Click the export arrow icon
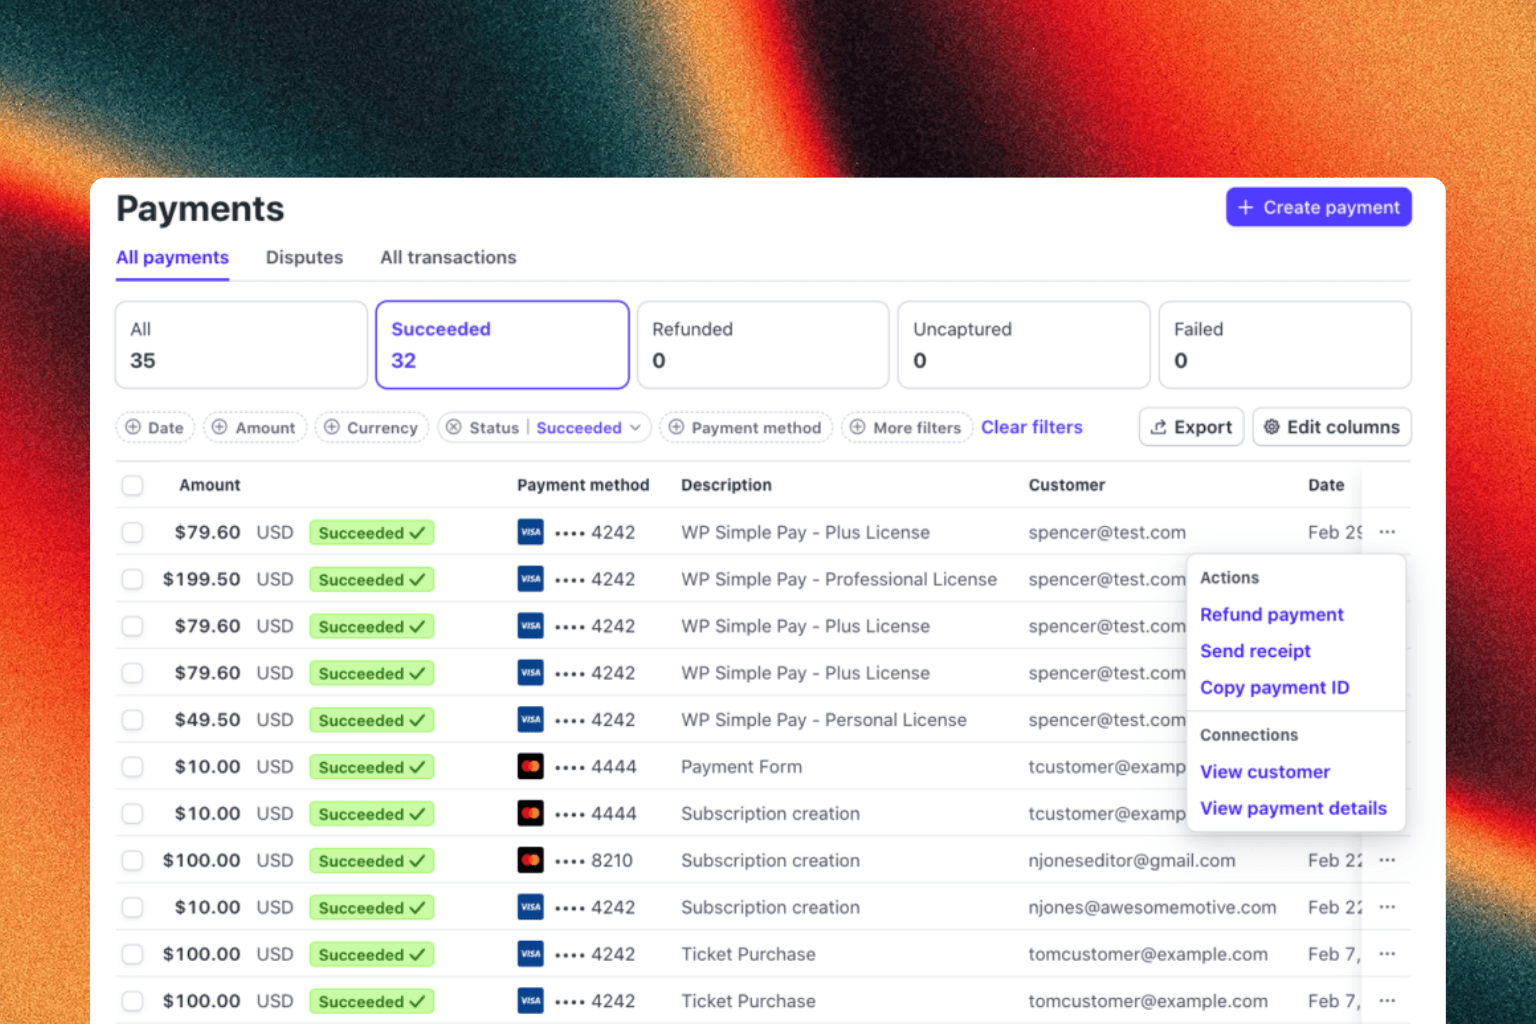Viewport: 1536px width, 1024px height. (x=1158, y=427)
